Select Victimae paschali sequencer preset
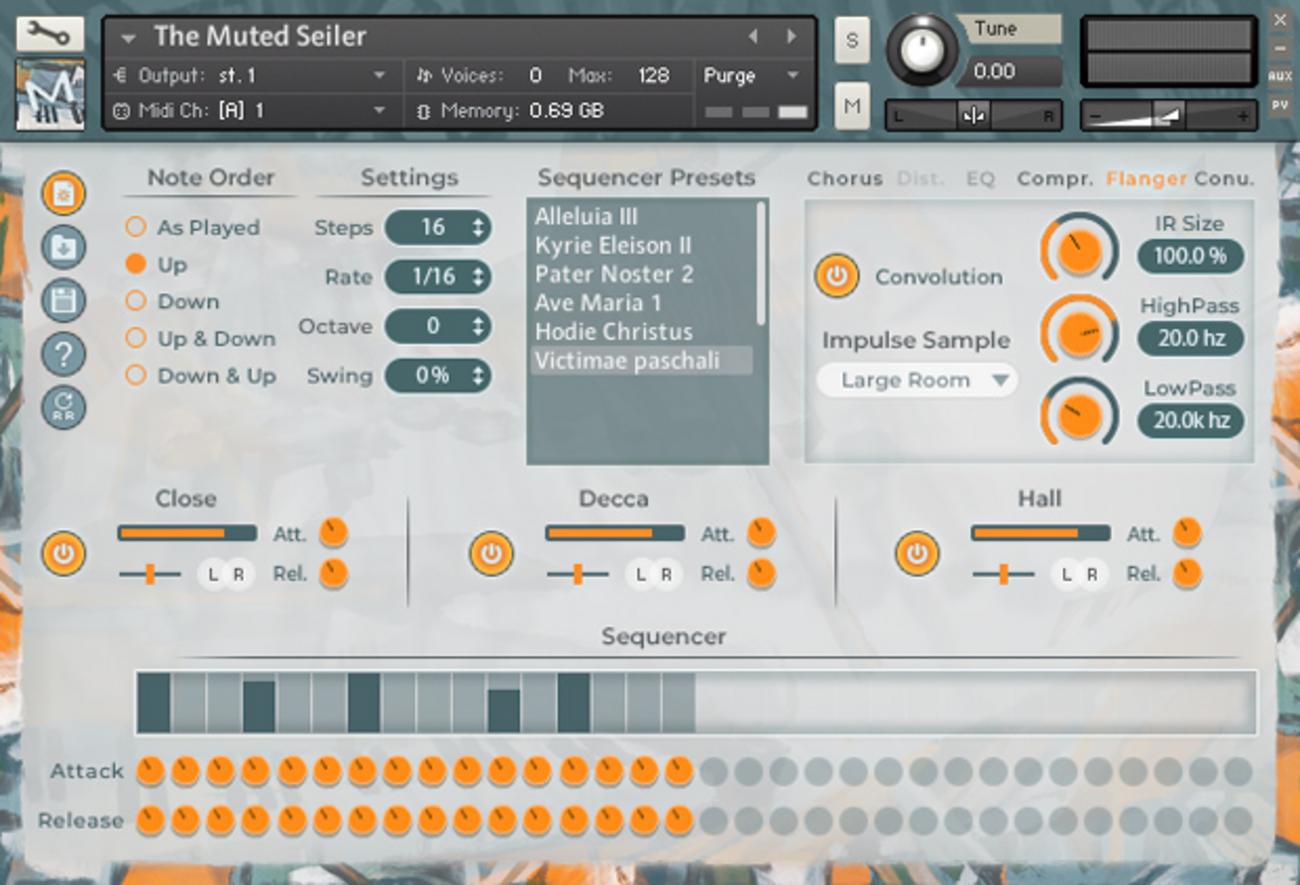The image size is (1300, 885). [643, 361]
